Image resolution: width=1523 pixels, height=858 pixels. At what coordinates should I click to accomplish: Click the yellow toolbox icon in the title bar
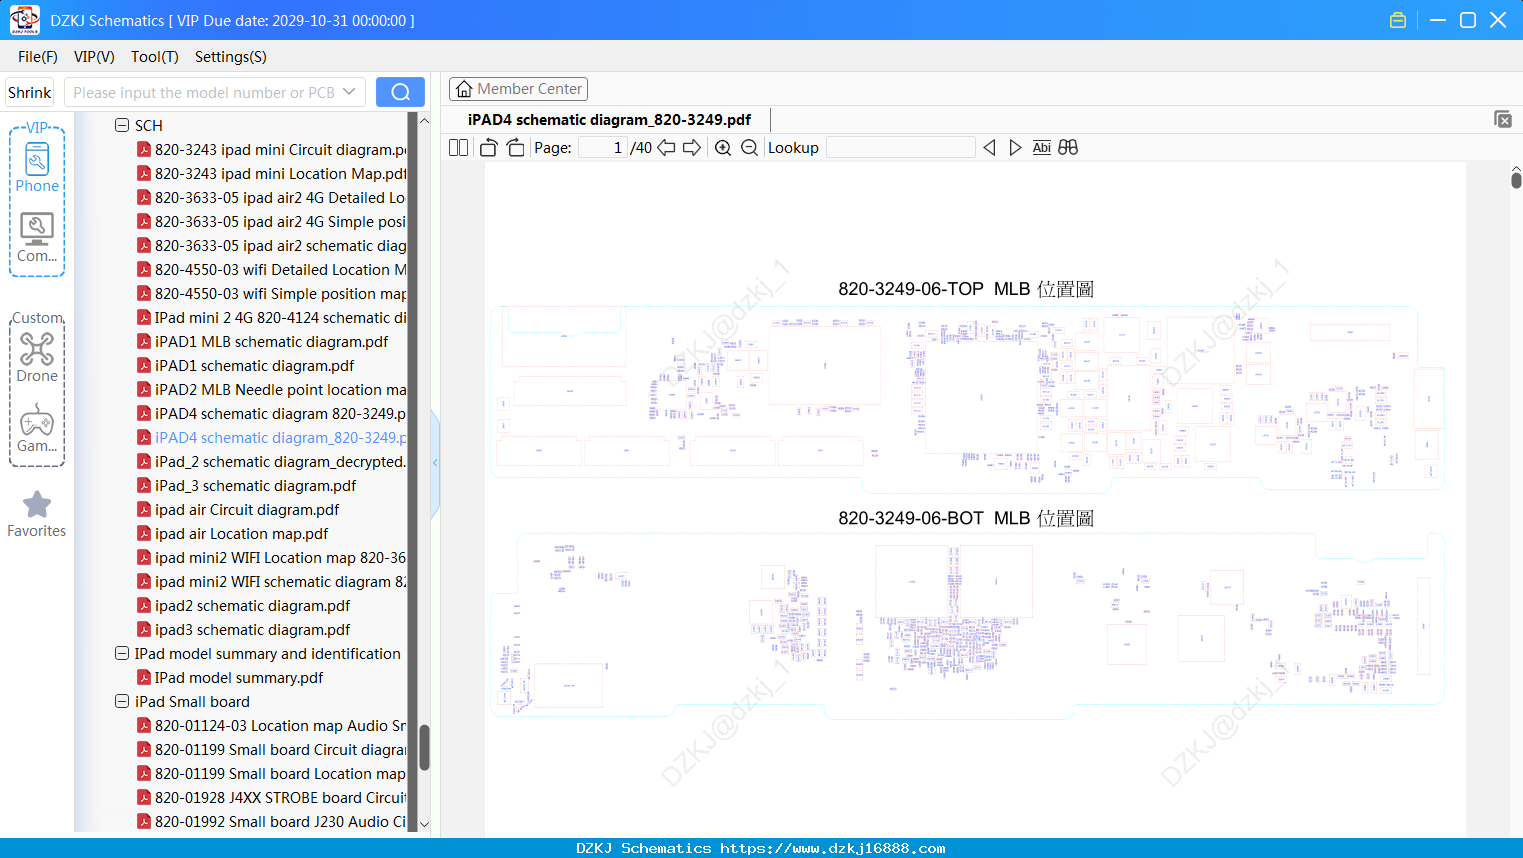coord(1398,20)
